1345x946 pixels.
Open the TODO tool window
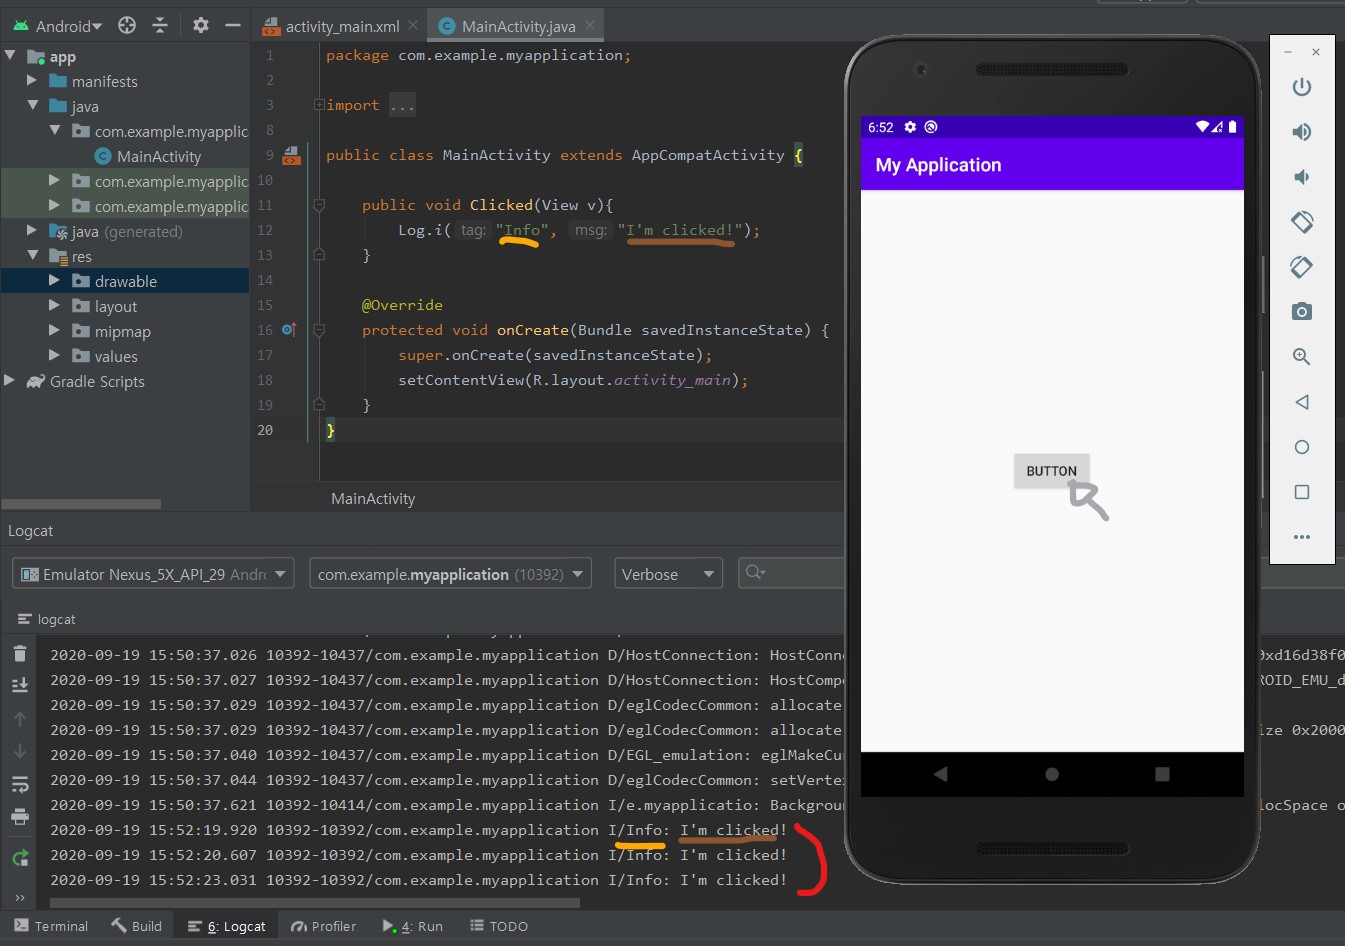(499, 926)
